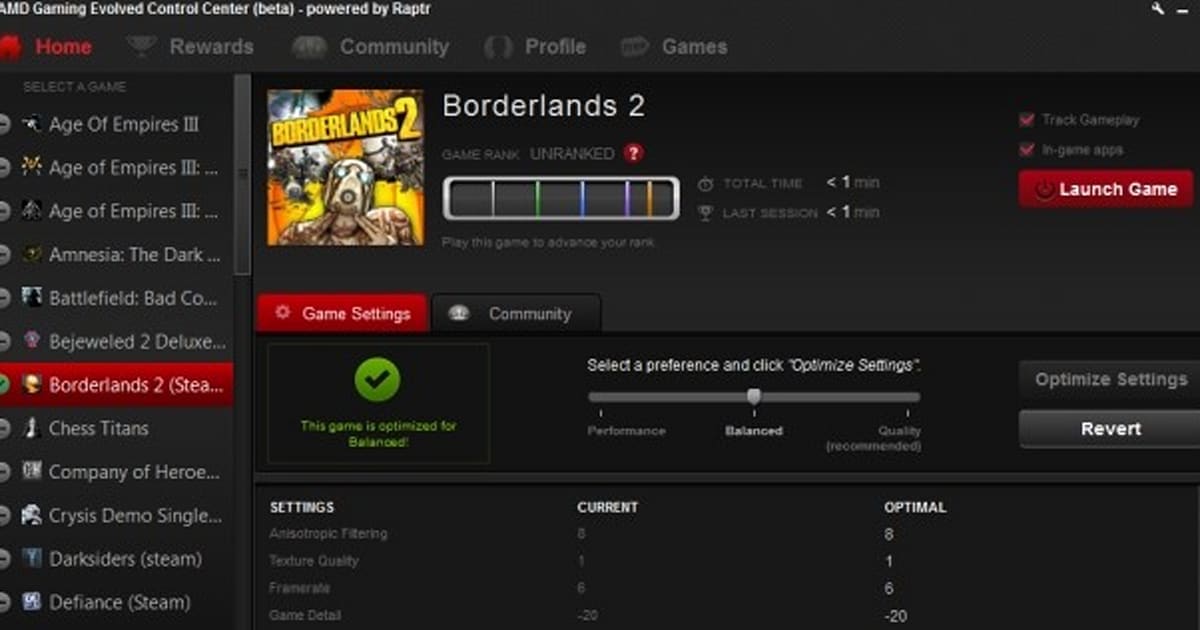Image resolution: width=1200 pixels, height=630 pixels.
Task: Click the game rank progress bar
Action: [561, 198]
